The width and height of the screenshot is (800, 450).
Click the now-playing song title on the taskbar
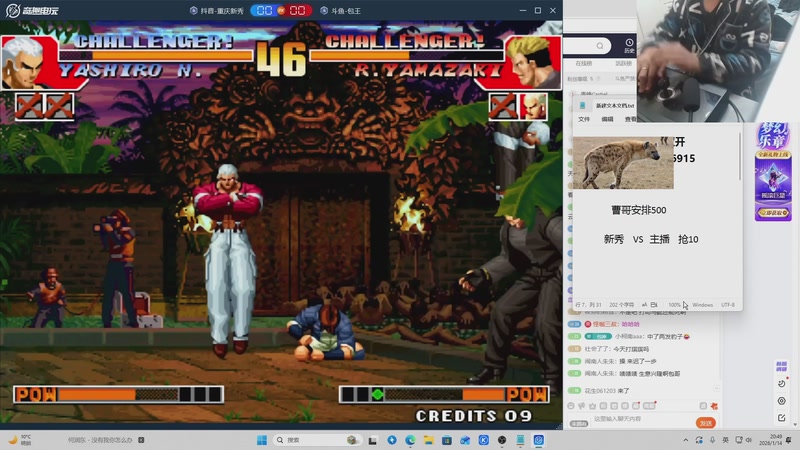pos(100,440)
